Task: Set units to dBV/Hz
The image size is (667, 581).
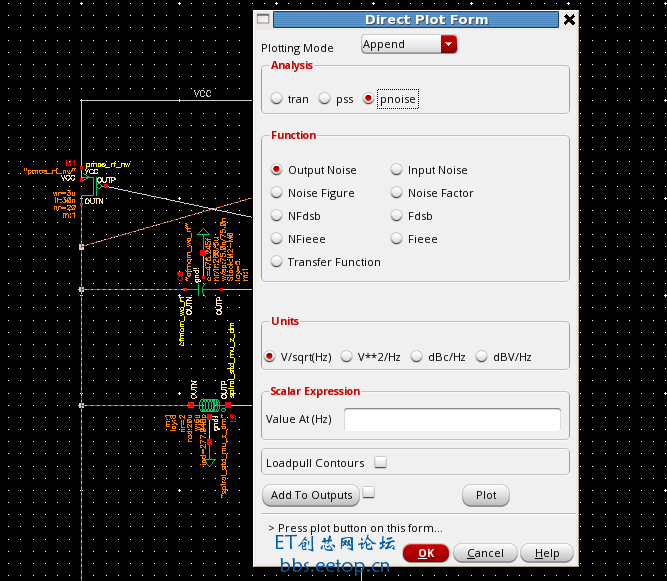Action: tap(482, 356)
